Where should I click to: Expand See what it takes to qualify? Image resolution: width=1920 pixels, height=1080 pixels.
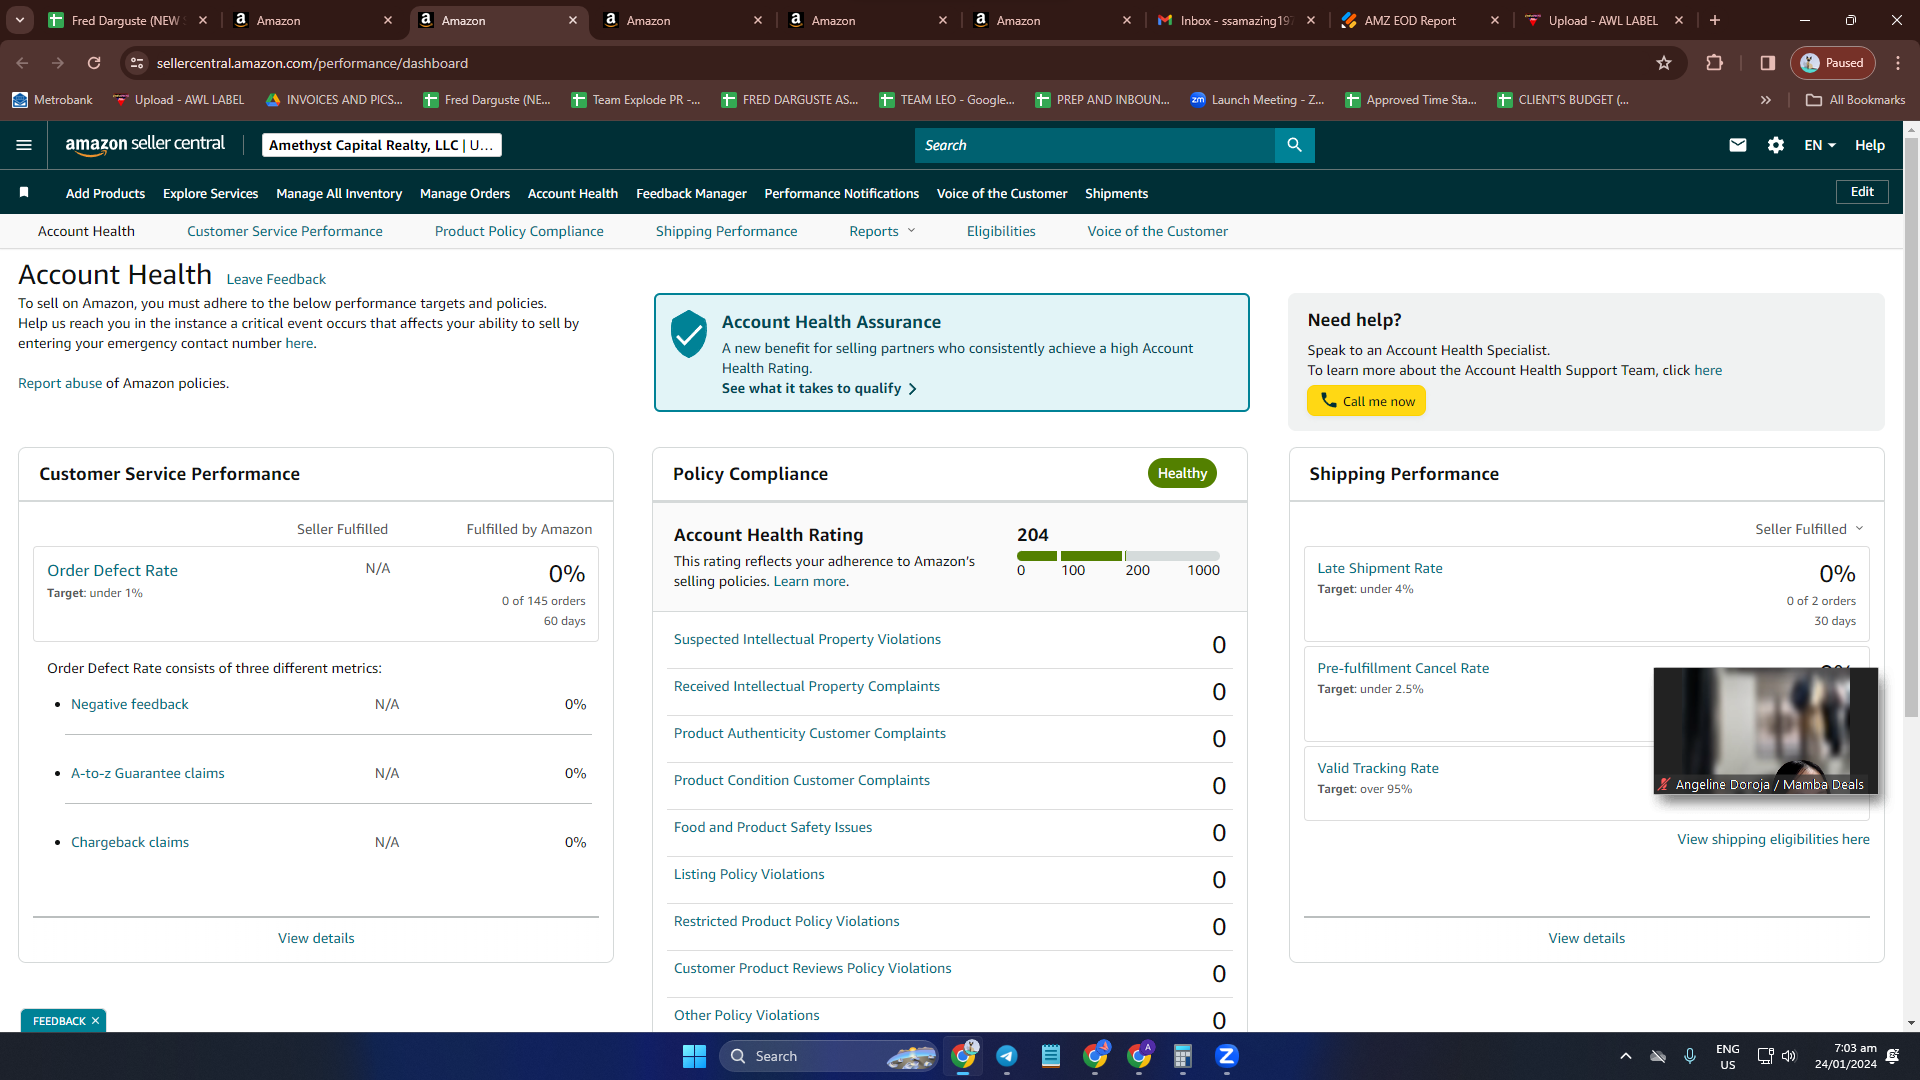point(819,388)
